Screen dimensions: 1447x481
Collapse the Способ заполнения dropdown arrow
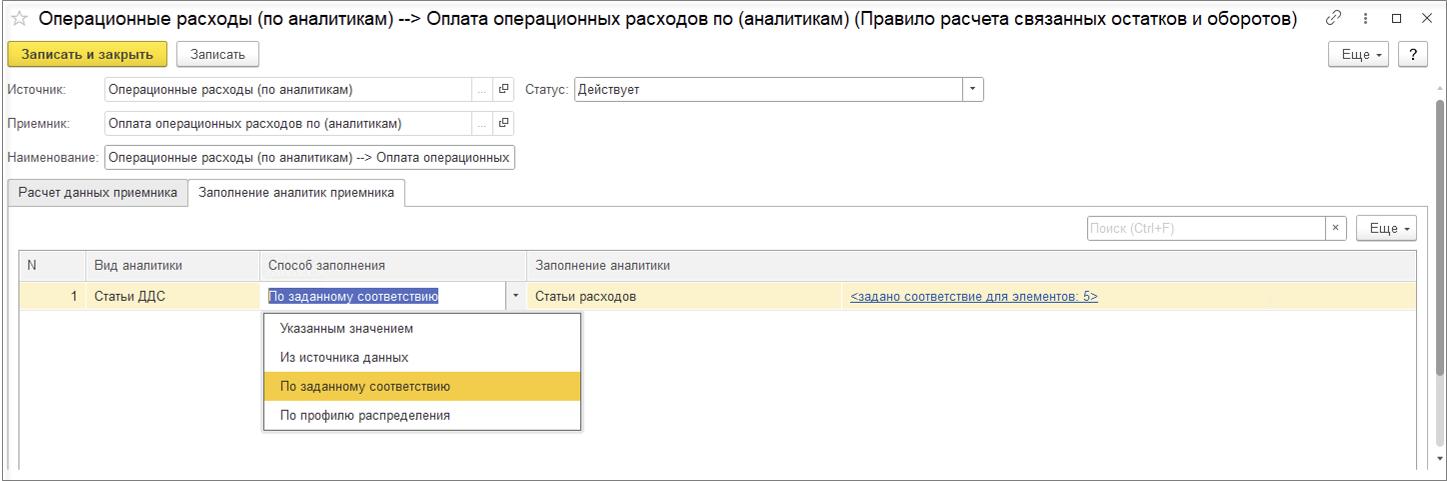[x=515, y=296]
